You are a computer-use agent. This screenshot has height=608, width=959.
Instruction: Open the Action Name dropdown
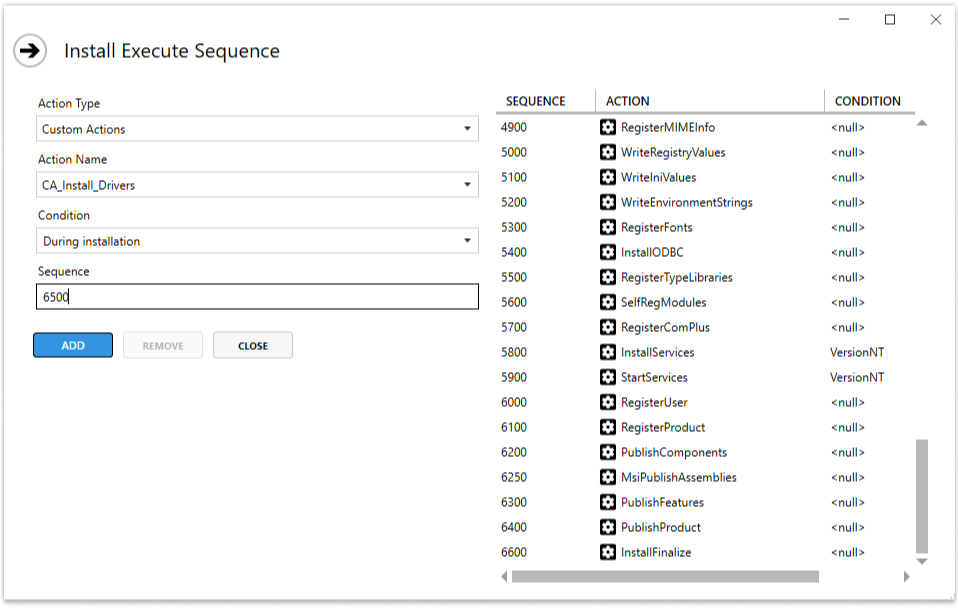(257, 185)
